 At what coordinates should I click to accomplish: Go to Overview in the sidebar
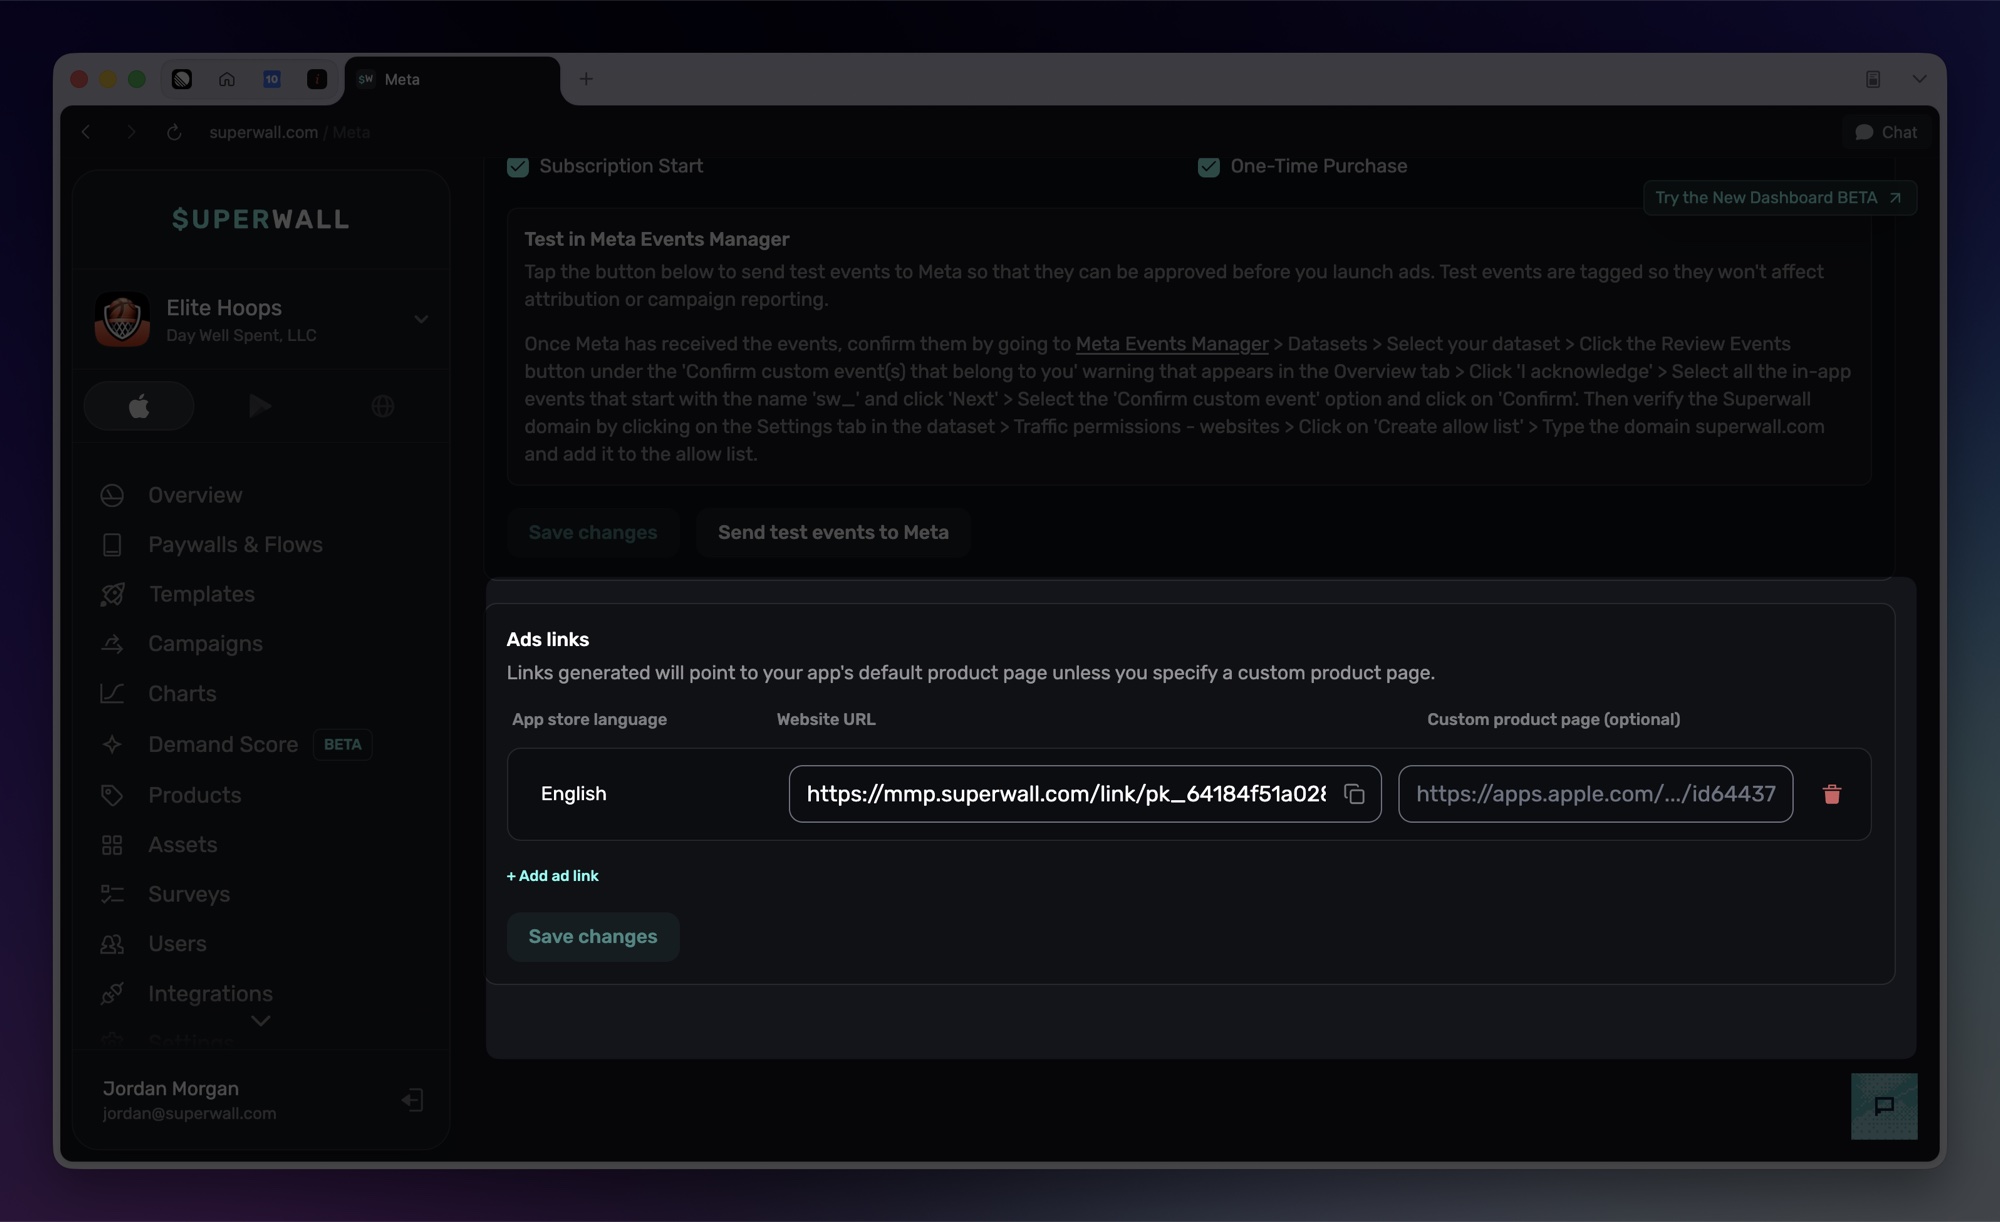coord(195,495)
